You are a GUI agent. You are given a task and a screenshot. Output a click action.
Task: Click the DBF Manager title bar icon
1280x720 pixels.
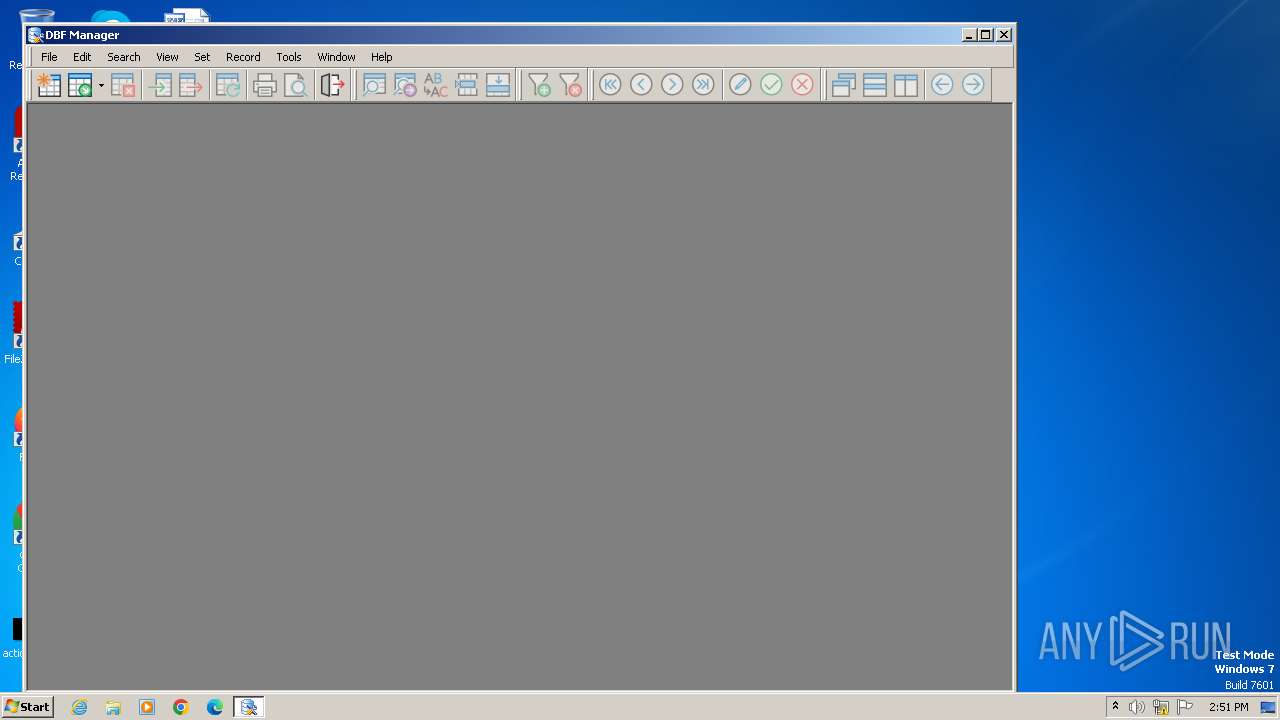coord(35,35)
